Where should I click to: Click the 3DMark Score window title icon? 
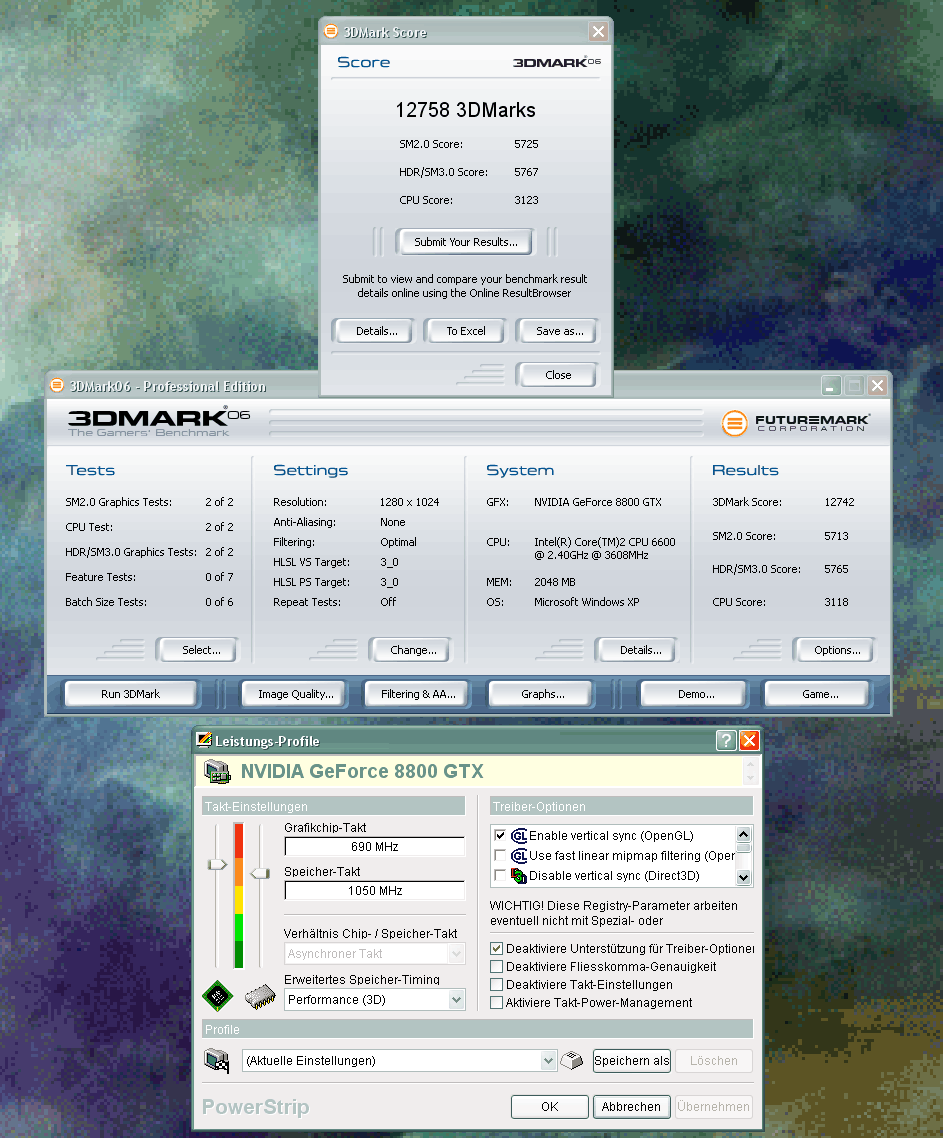tap(331, 31)
